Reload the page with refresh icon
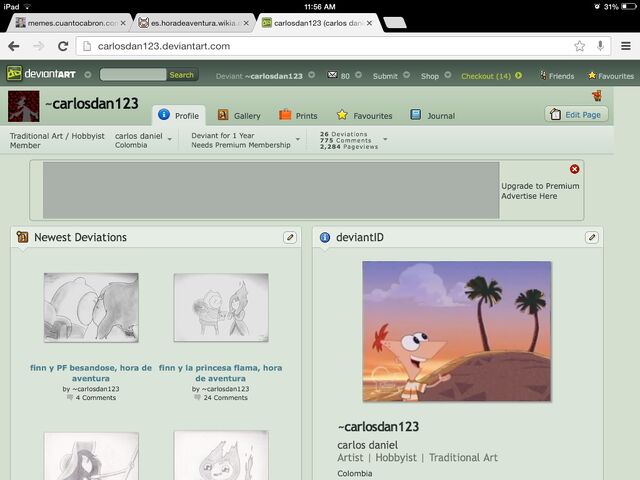640x480 pixels. 63,46
